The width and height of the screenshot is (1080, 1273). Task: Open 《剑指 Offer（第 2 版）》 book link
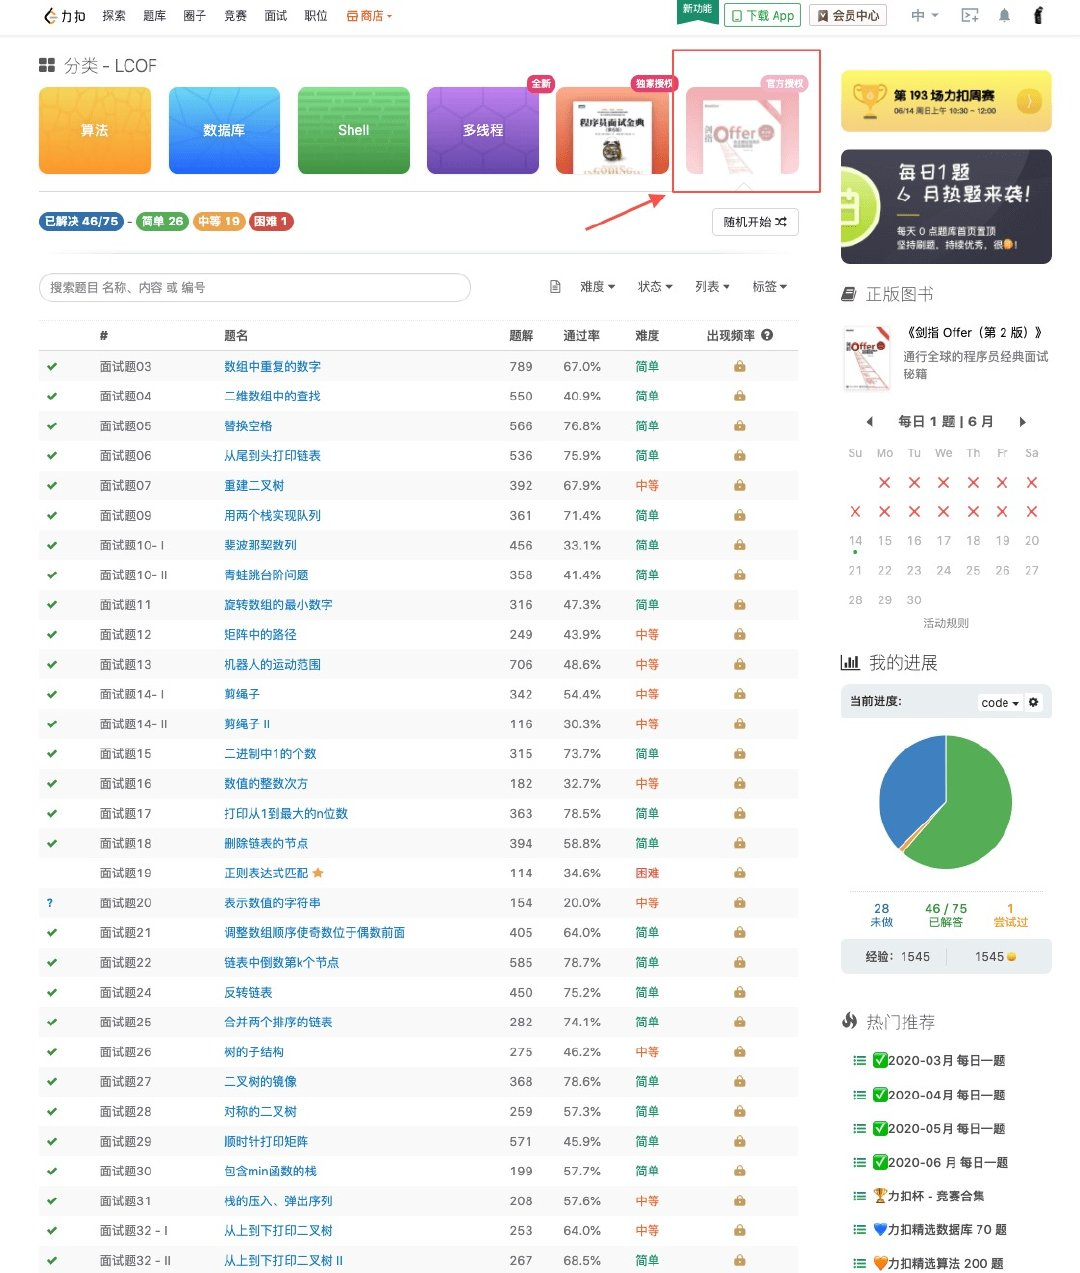point(975,333)
